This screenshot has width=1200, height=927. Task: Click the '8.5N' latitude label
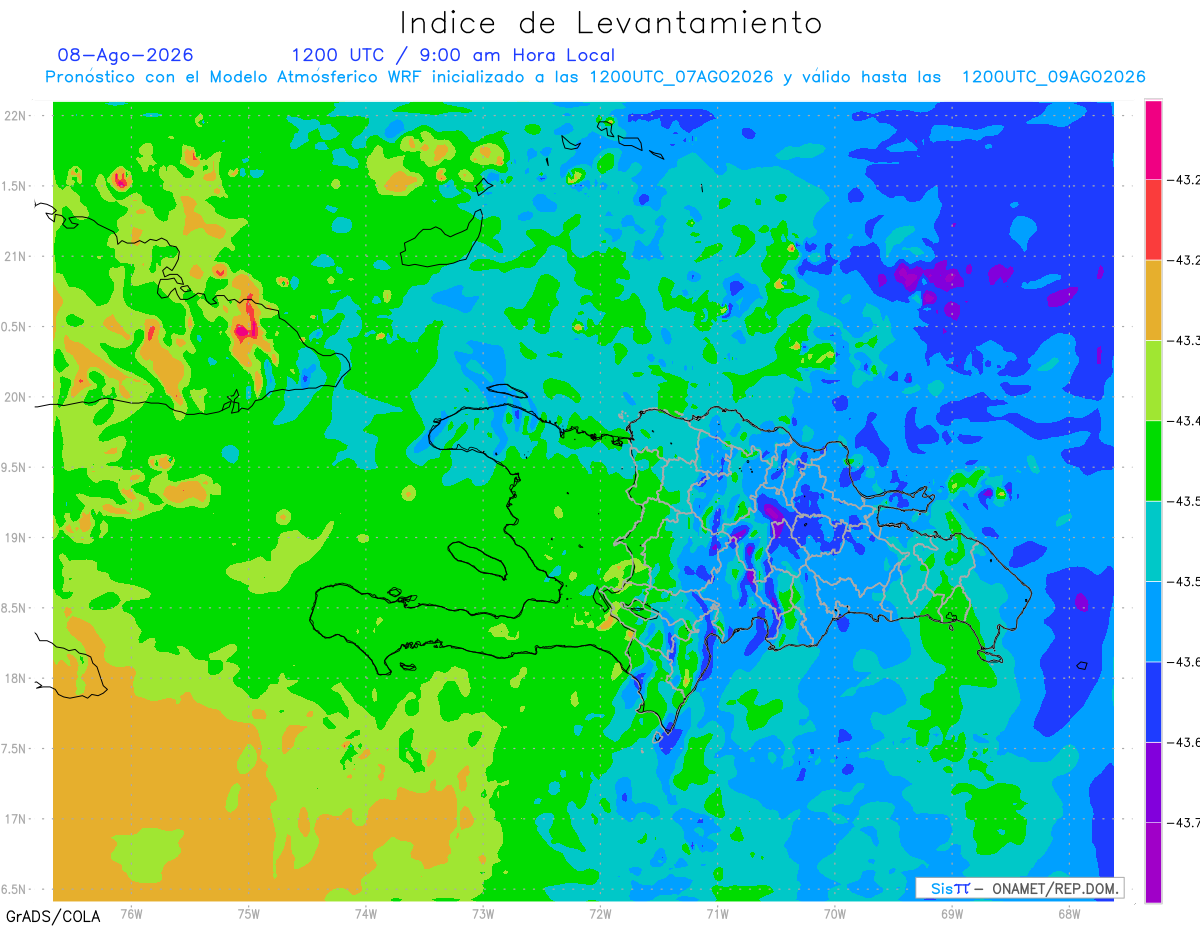tap(16, 608)
